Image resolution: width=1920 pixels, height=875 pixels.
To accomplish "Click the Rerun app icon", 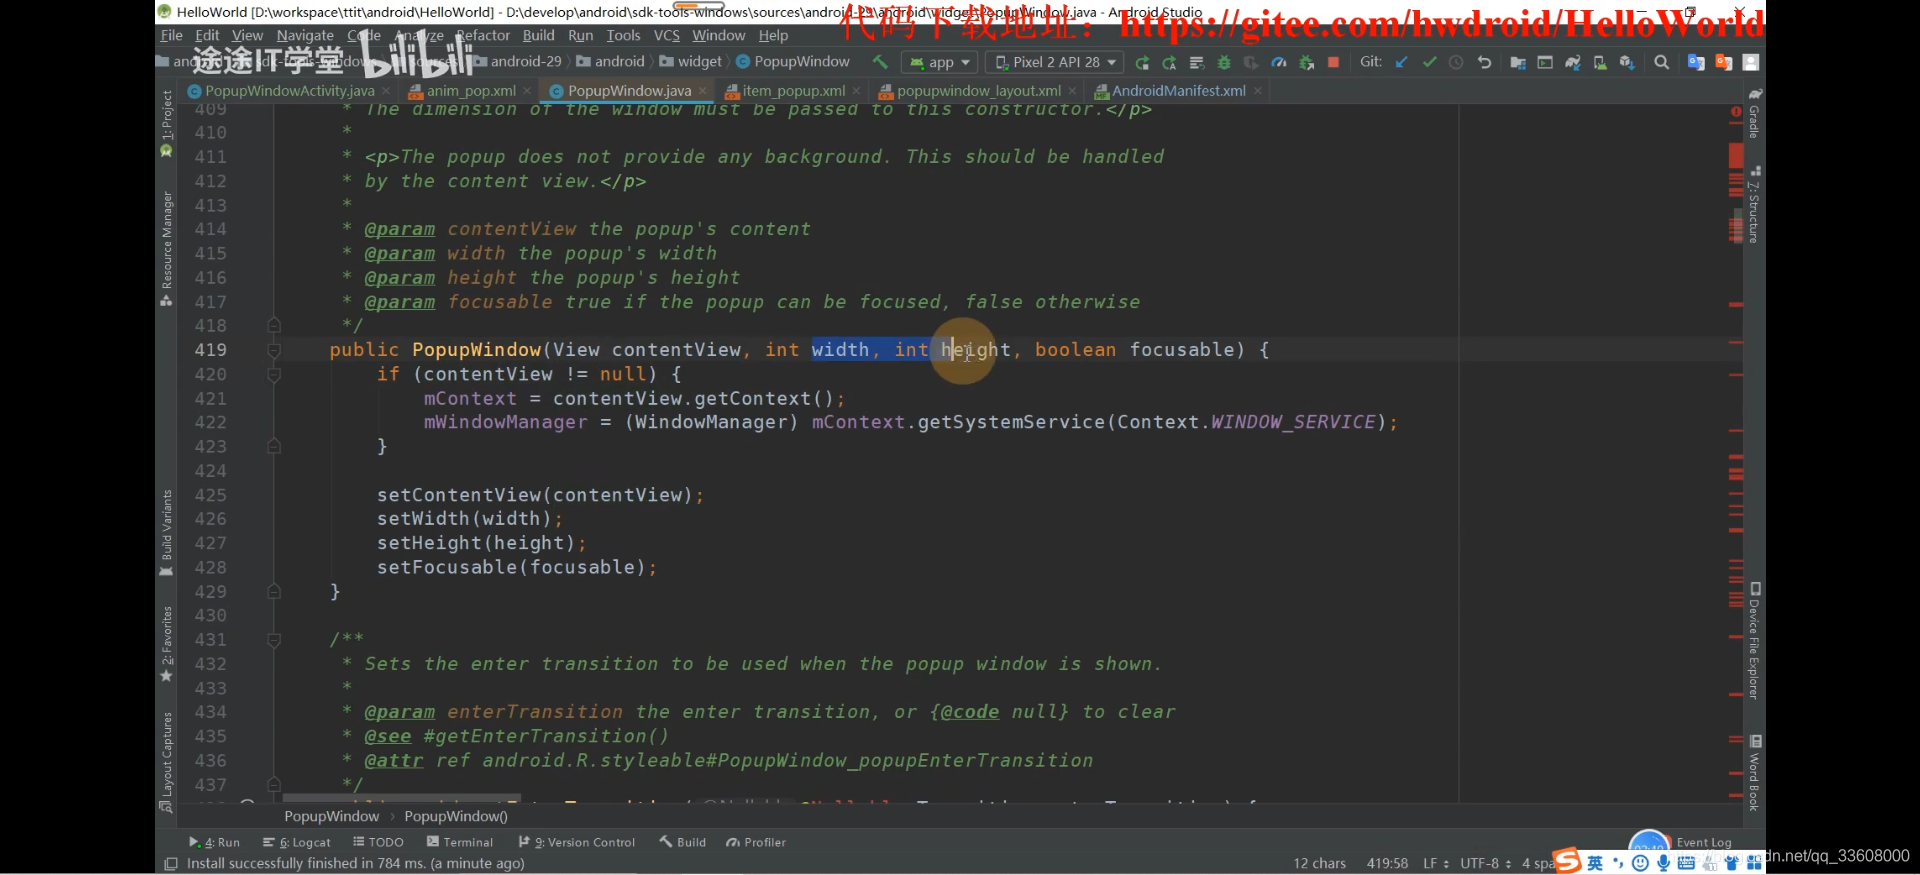I will tap(1142, 62).
